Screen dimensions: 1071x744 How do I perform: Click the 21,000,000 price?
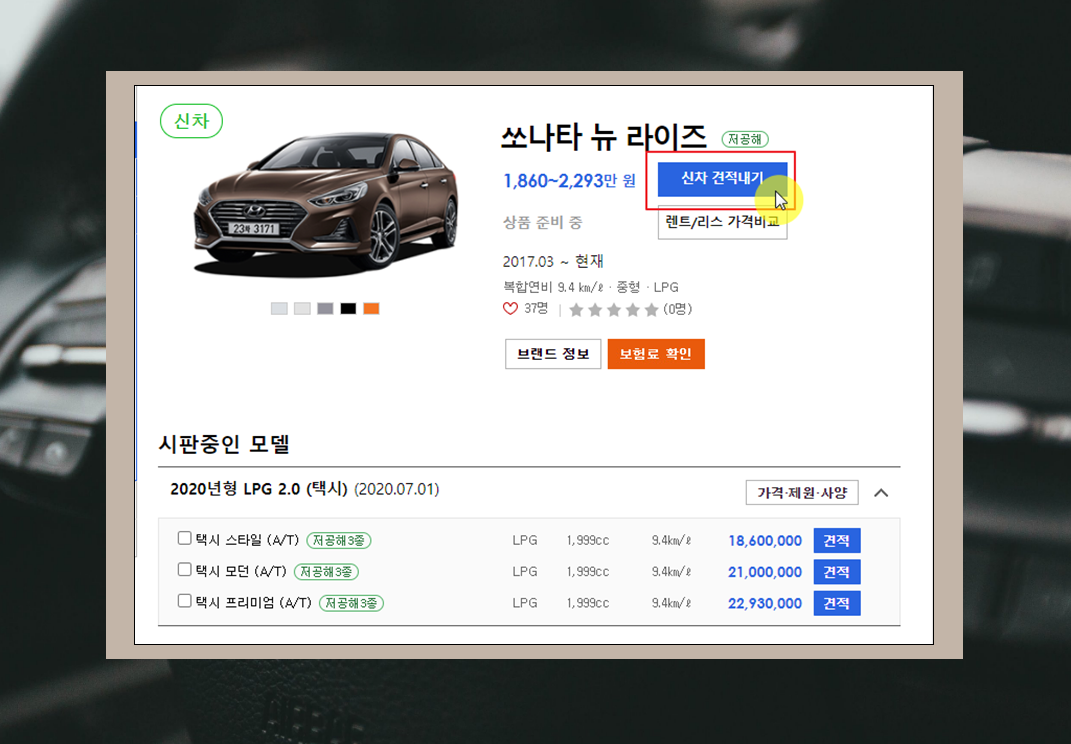(x=765, y=573)
